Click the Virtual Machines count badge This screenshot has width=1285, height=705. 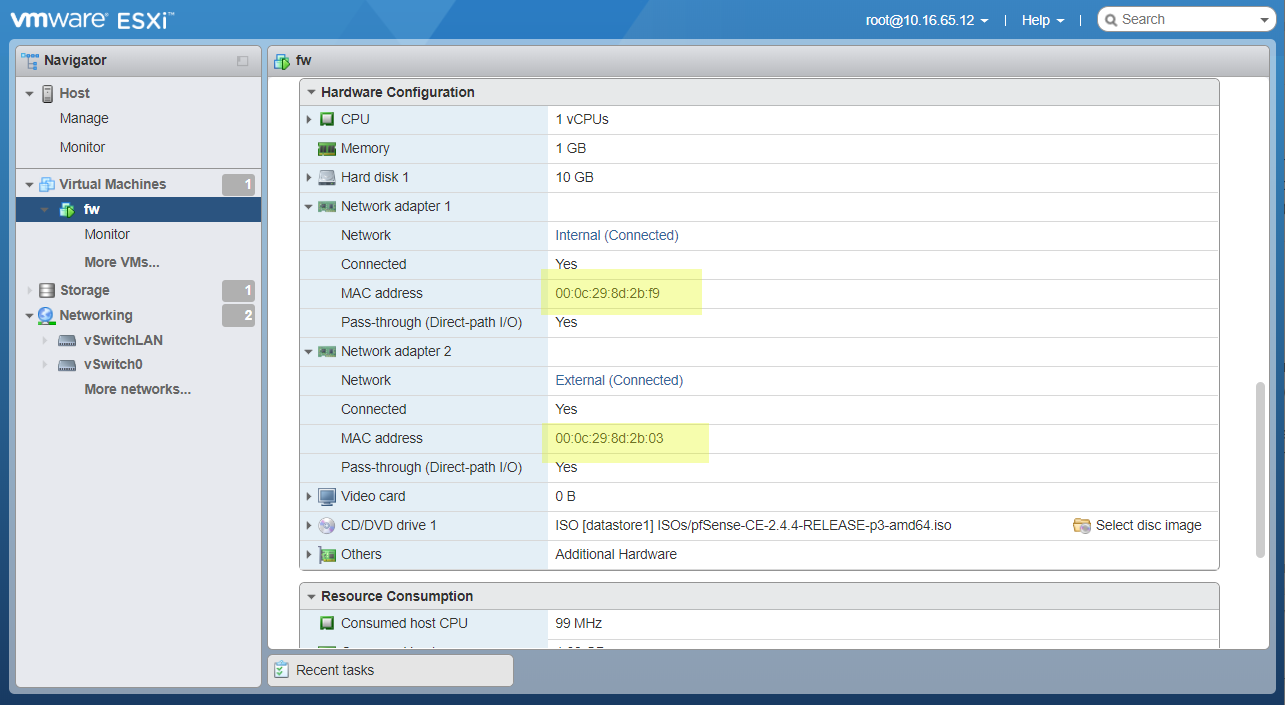(238, 184)
